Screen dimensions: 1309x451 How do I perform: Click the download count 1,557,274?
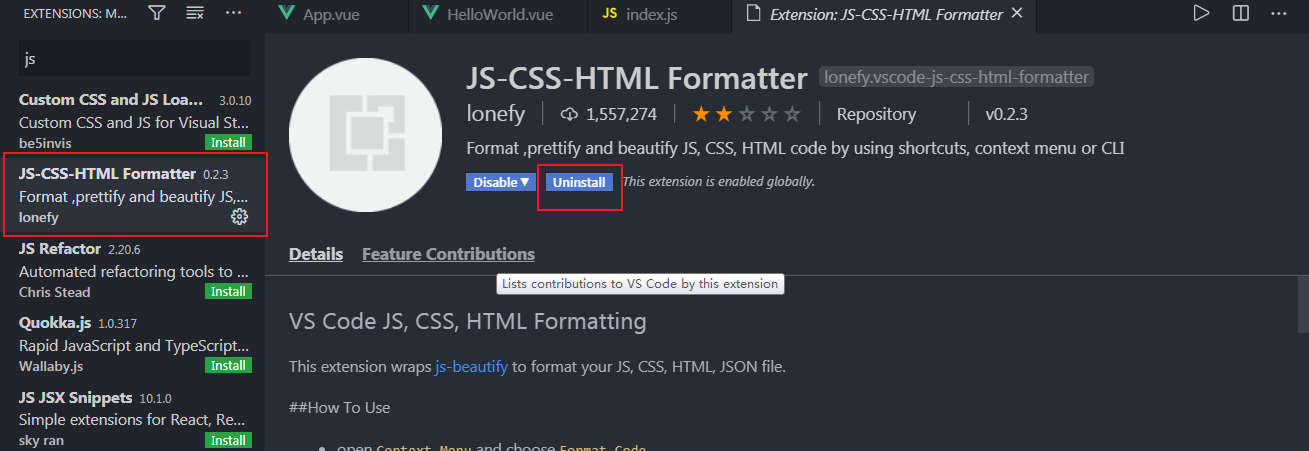608,114
